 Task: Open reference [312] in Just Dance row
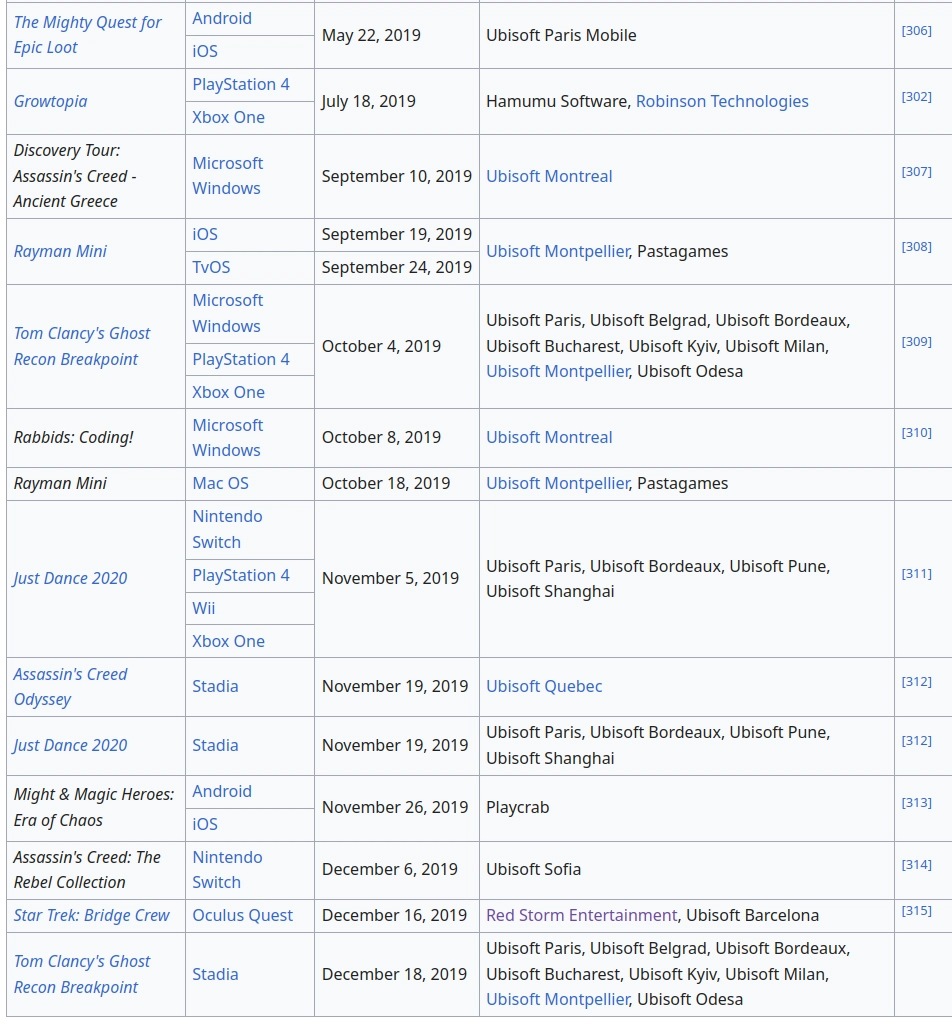pyautogui.click(x=916, y=741)
